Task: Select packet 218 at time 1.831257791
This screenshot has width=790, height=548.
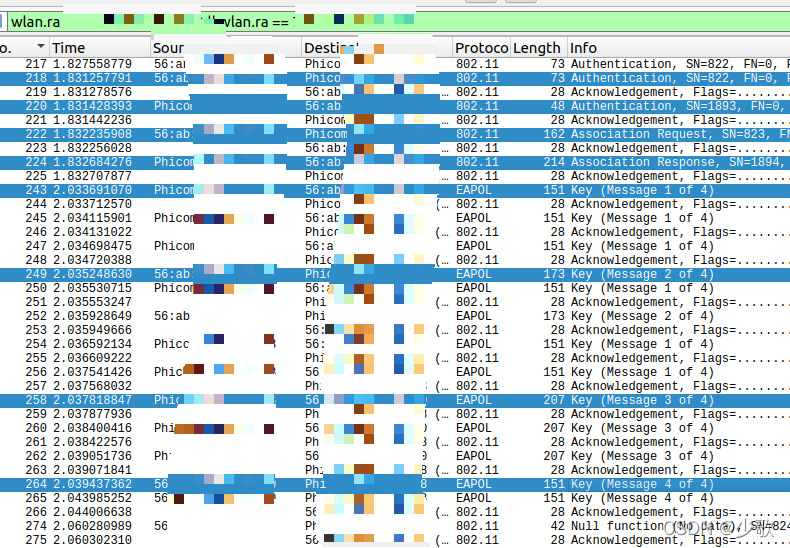Action: pyautogui.click(x=395, y=78)
